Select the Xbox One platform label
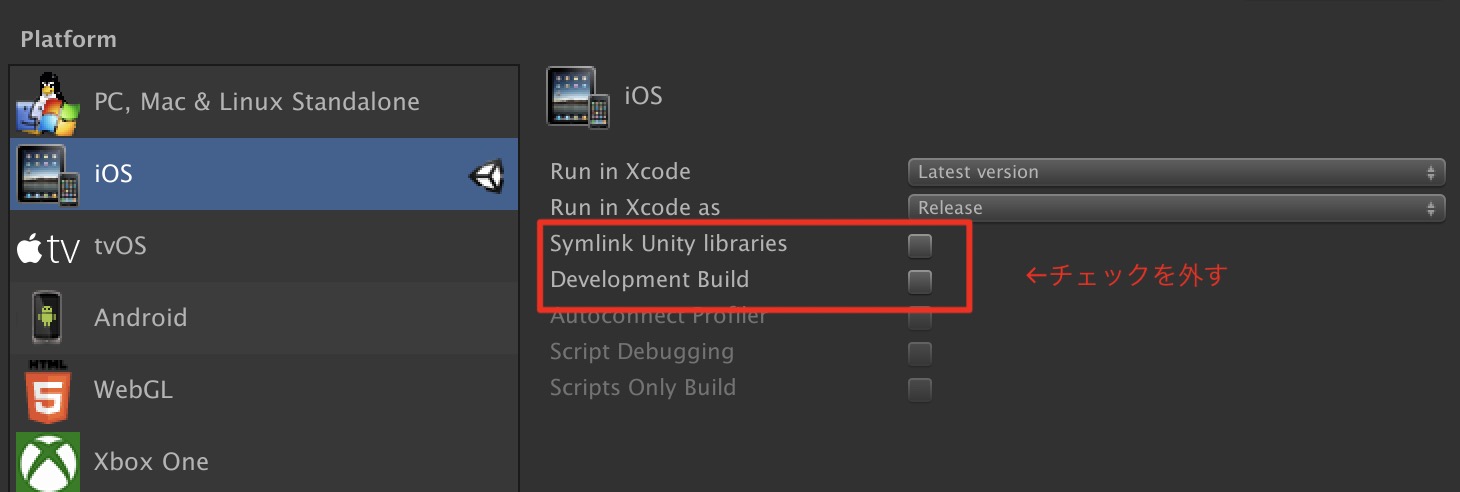Image resolution: width=1460 pixels, height=492 pixels. [x=151, y=462]
